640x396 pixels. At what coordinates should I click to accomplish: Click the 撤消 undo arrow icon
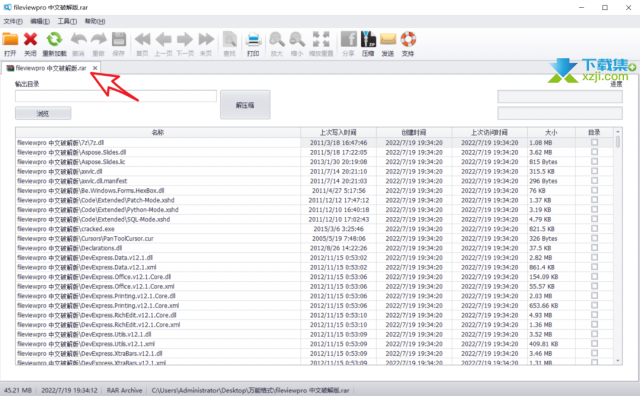tap(78, 40)
